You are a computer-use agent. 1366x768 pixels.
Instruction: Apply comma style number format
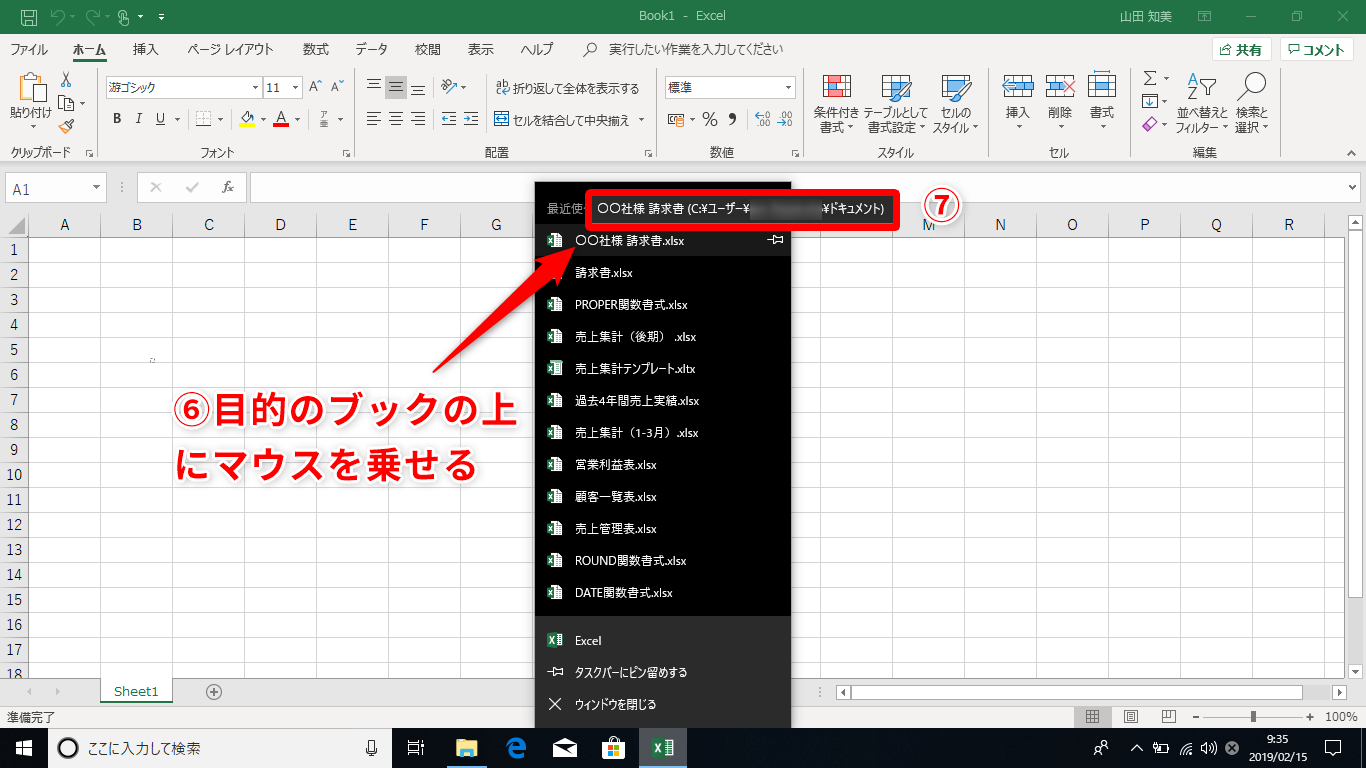tap(732, 119)
